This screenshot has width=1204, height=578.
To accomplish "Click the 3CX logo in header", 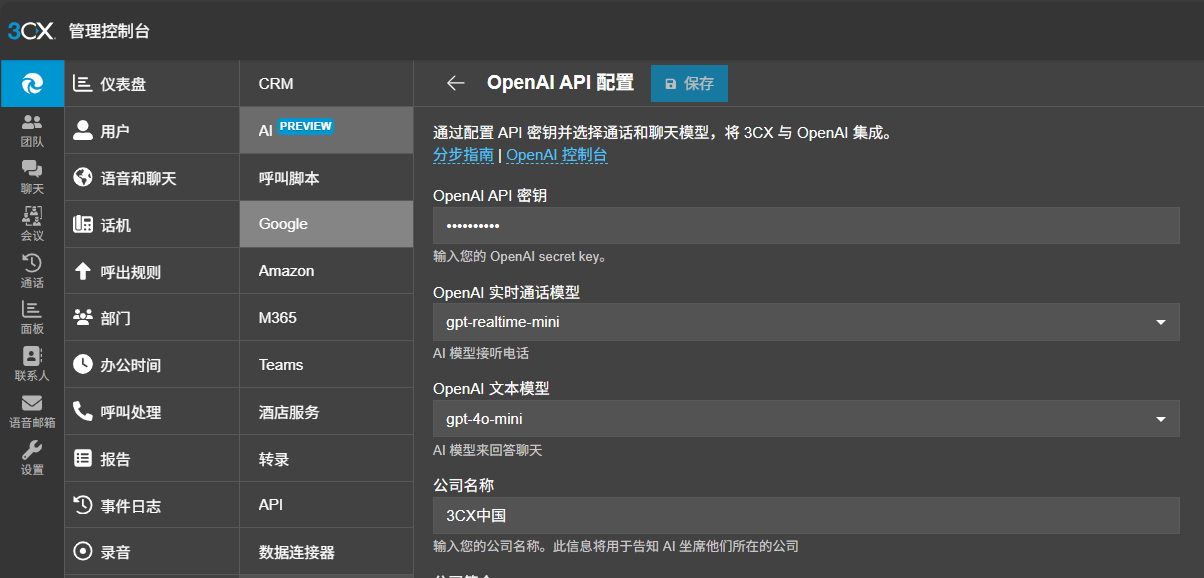I will [x=31, y=31].
